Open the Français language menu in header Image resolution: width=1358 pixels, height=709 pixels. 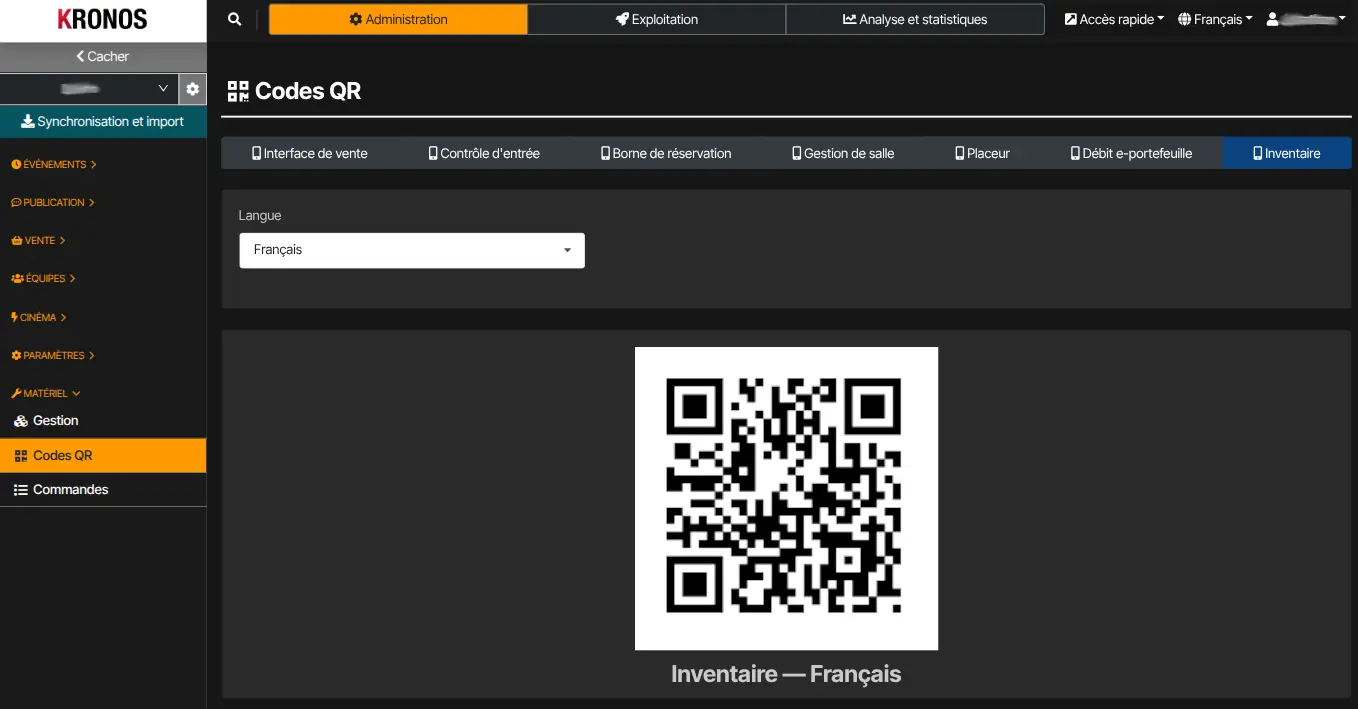click(1215, 19)
